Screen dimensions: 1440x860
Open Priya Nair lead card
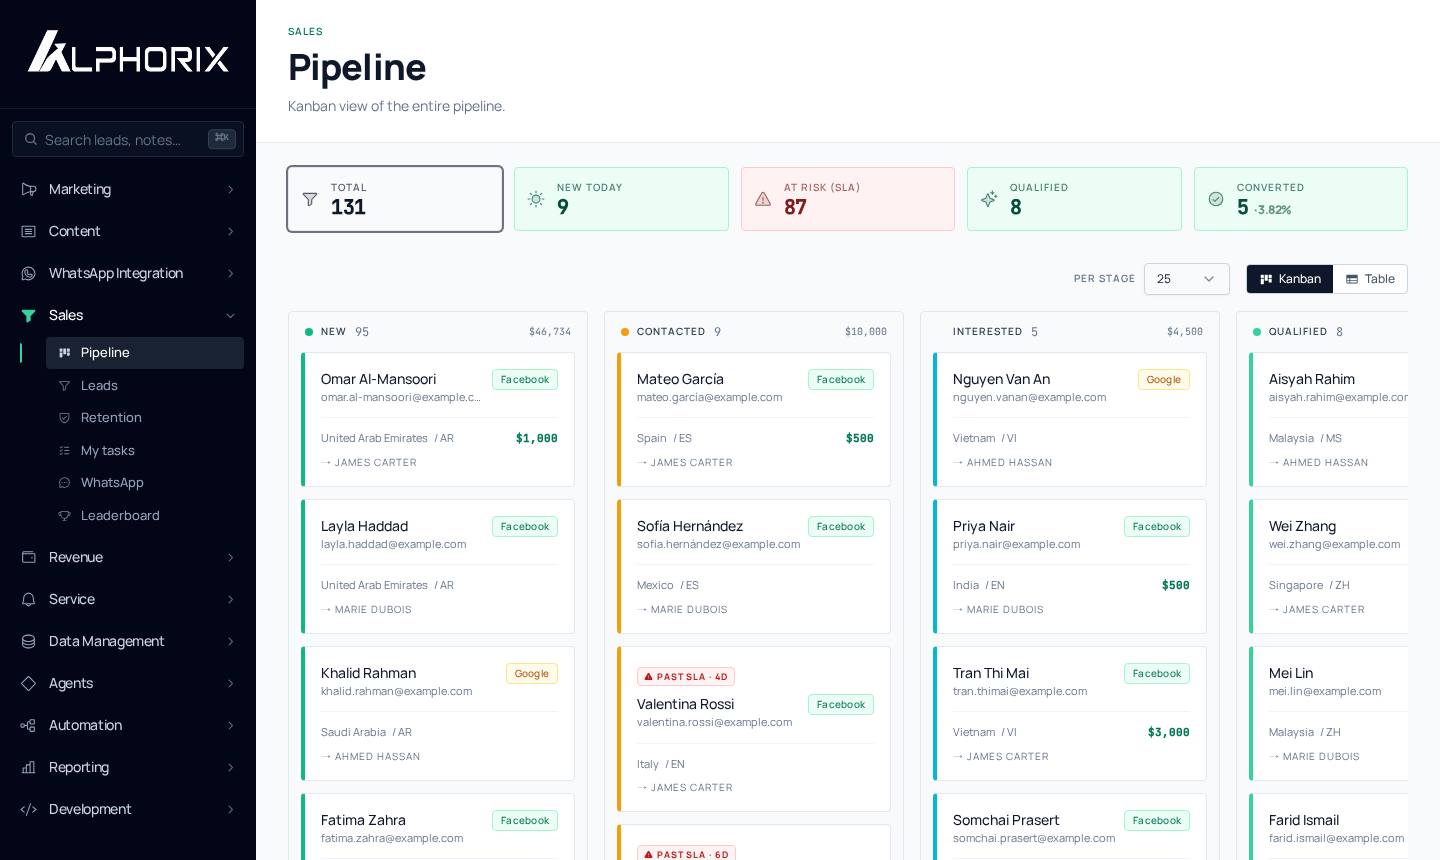[1070, 567]
